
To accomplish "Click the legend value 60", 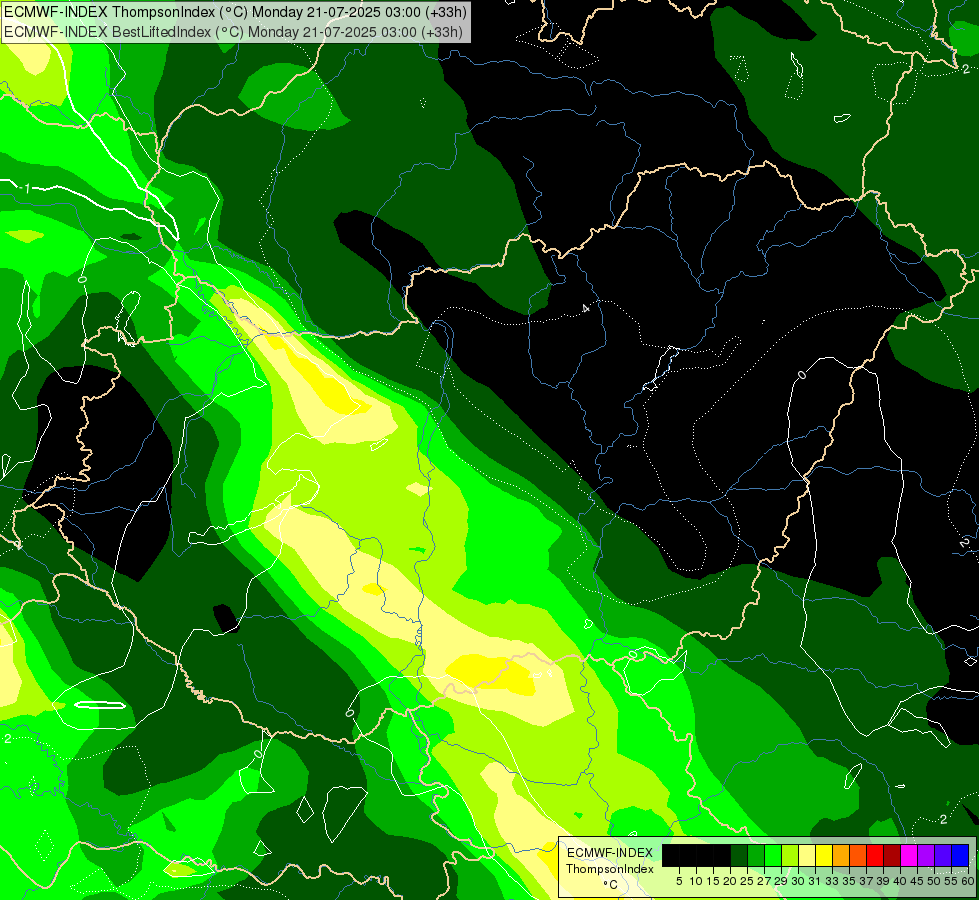I will click(x=968, y=881).
